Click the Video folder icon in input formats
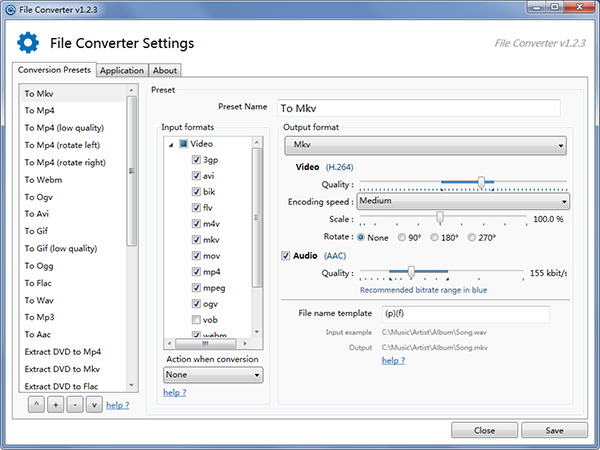 pyautogui.click(x=182, y=144)
